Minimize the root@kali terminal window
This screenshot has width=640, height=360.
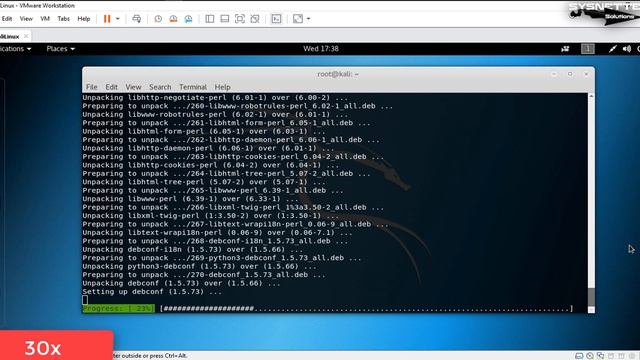(x=554, y=74)
